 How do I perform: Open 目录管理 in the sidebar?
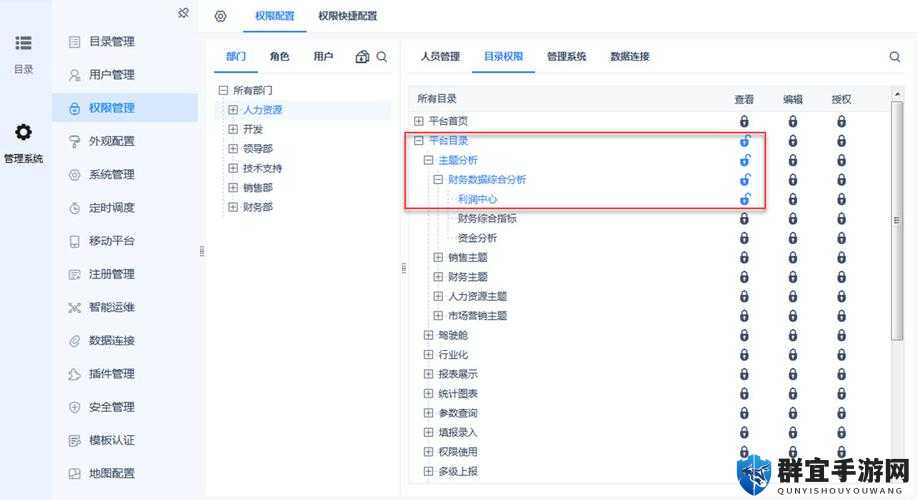pos(112,42)
